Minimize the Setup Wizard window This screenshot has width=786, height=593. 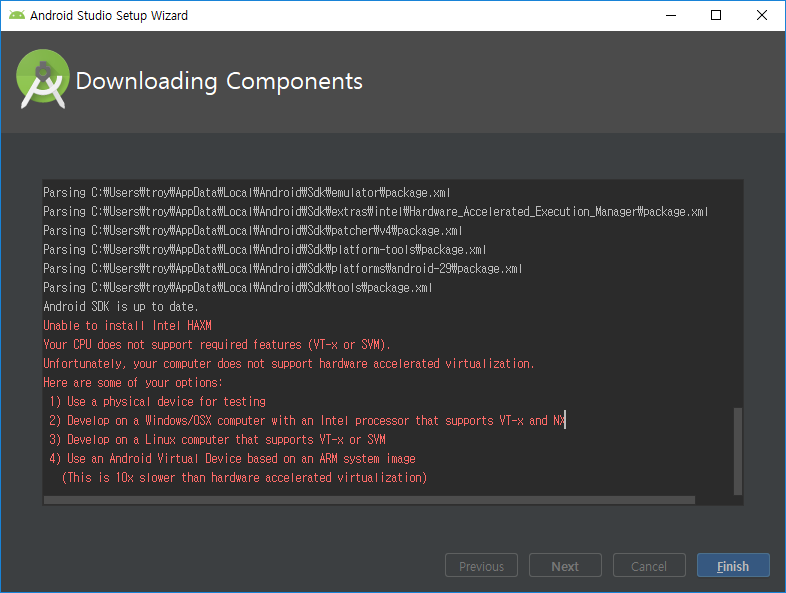pos(671,16)
